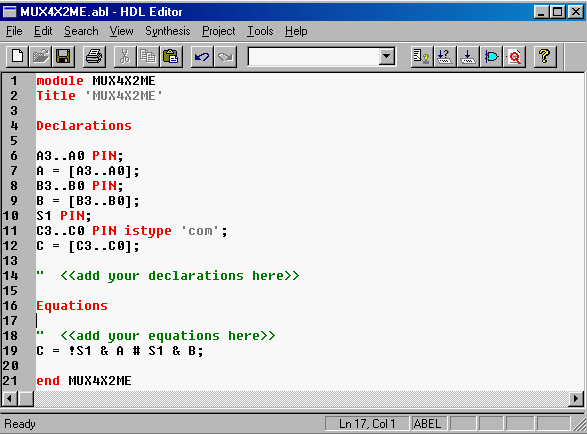Expand the toolbar combo box dropdown arrow

(387, 57)
